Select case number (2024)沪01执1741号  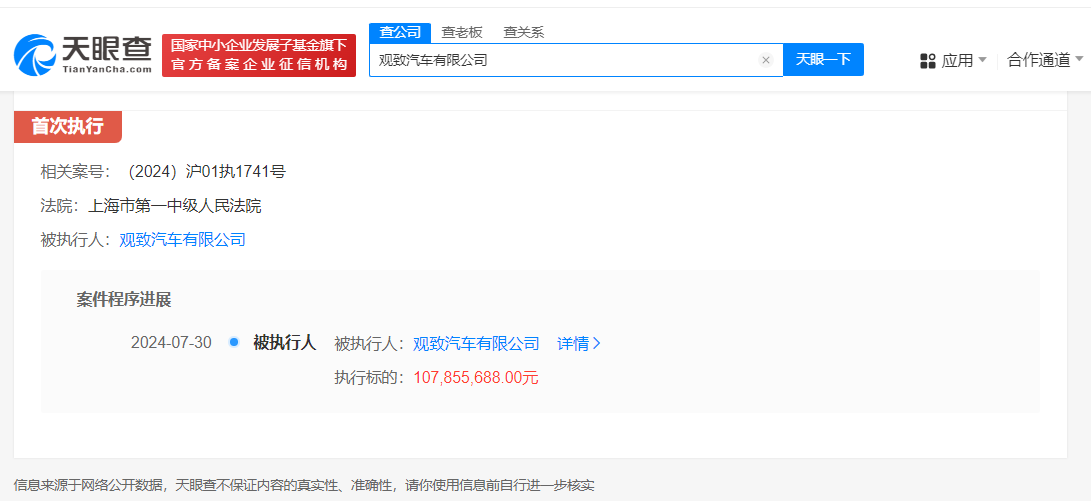(x=207, y=172)
